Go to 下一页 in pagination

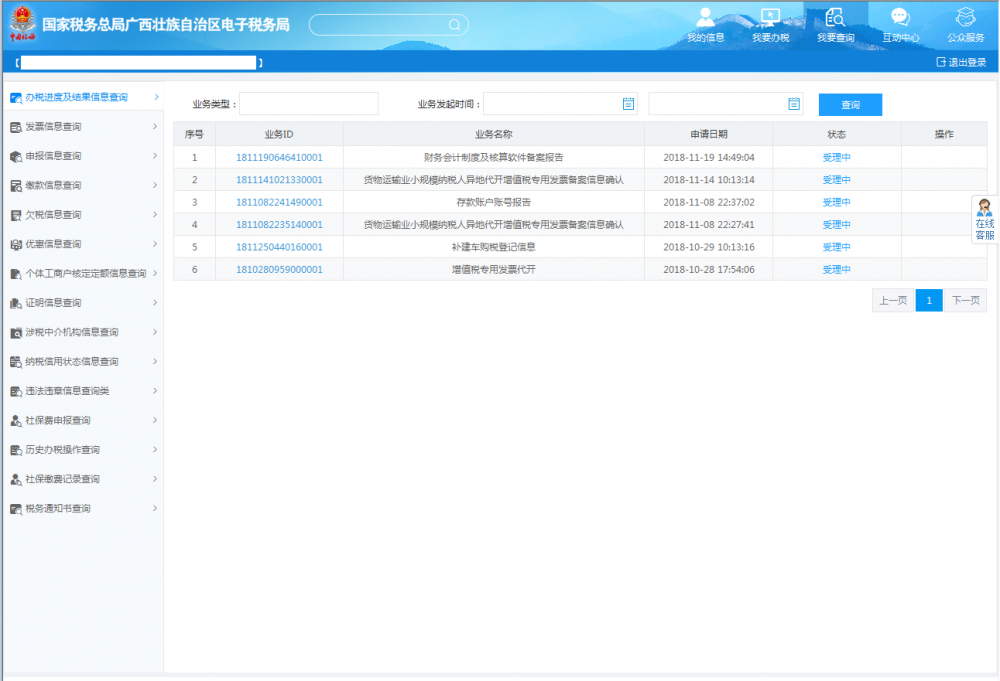click(x=965, y=301)
